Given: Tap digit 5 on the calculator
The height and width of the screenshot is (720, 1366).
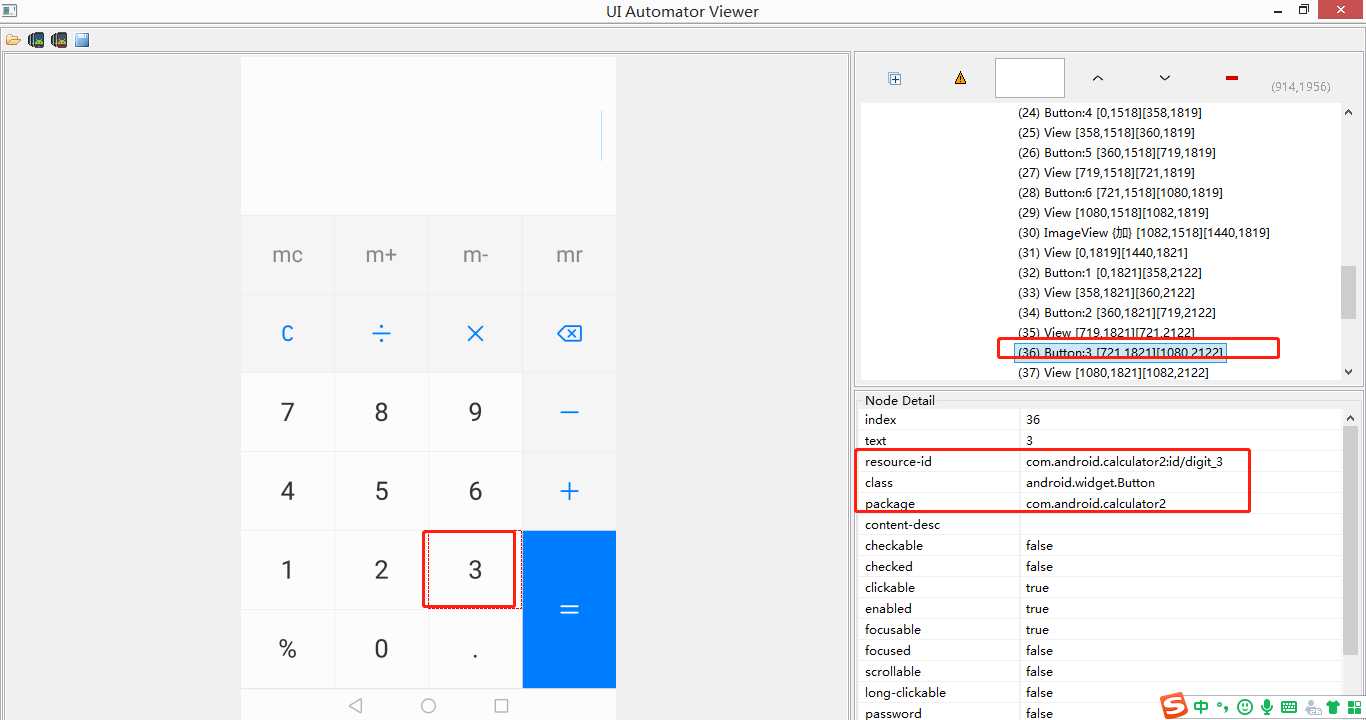Looking at the screenshot, I should click(x=381, y=491).
